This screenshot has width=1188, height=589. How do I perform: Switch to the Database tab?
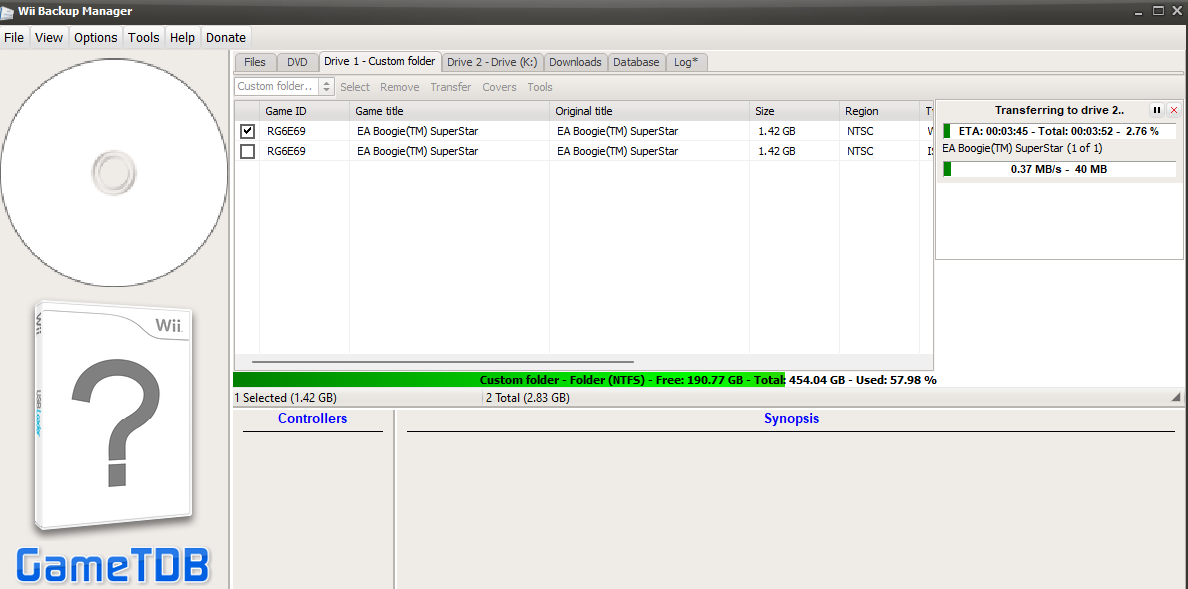pyautogui.click(x=636, y=62)
